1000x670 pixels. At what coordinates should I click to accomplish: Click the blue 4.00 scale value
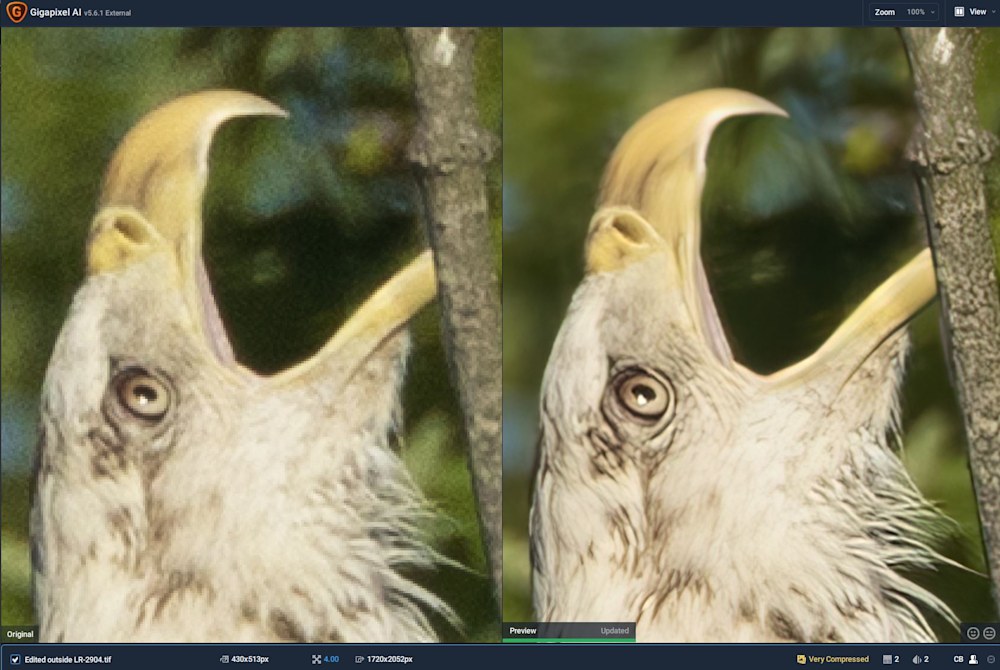(x=331, y=659)
